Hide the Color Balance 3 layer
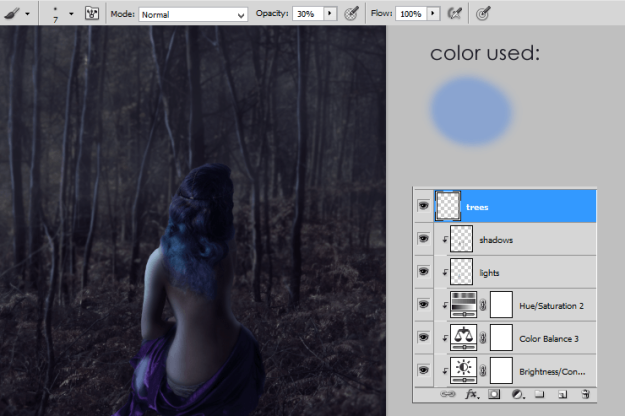 [423, 338]
